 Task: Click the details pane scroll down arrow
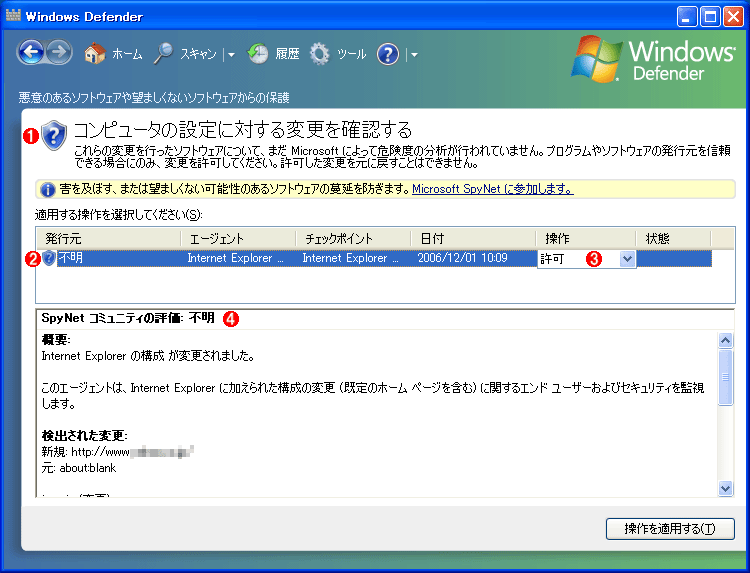tap(726, 488)
